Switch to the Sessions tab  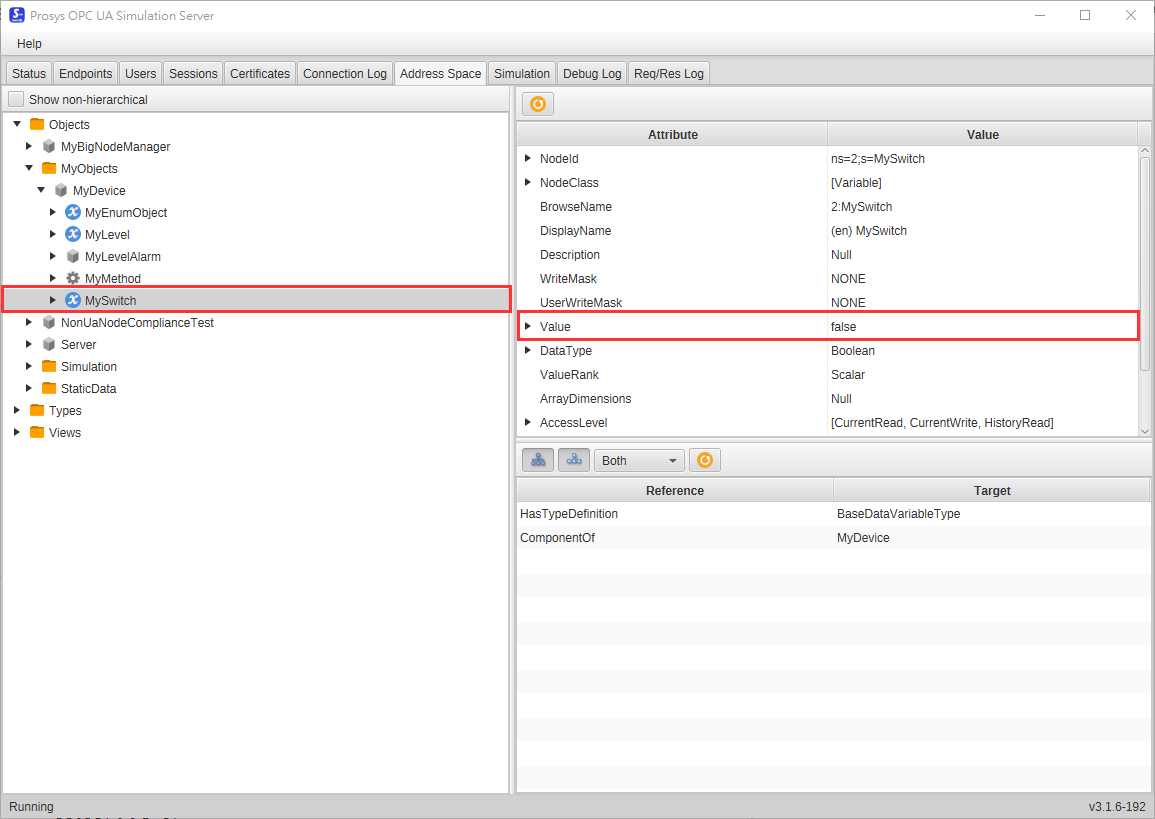click(x=193, y=74)
